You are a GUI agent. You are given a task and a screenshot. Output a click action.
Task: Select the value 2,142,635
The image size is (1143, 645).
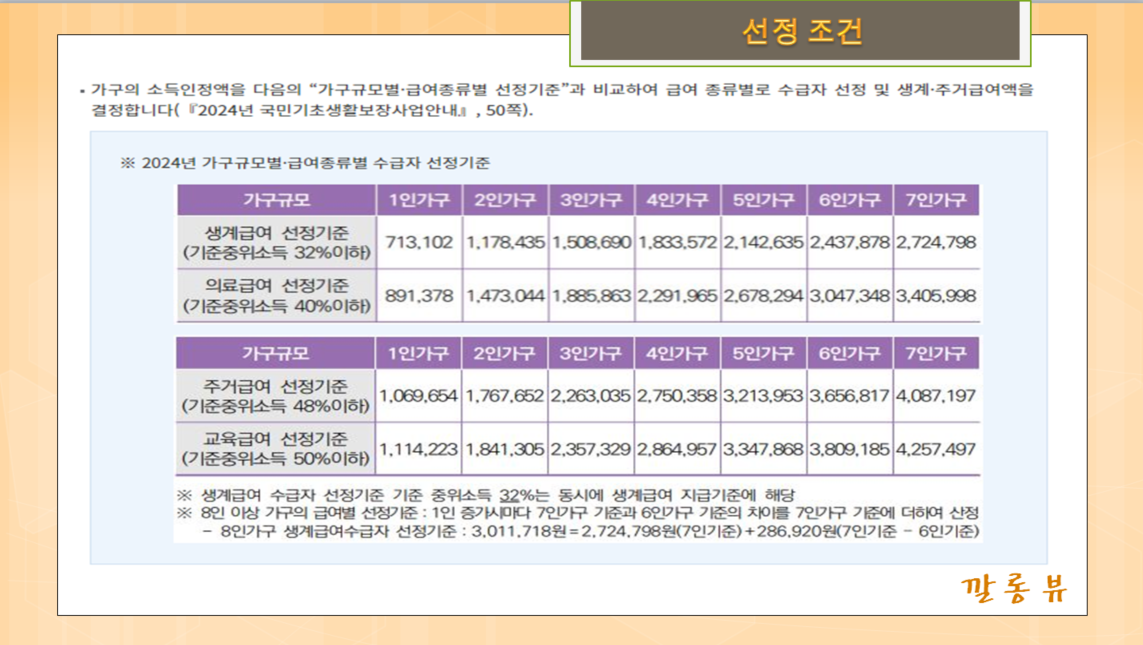click(763, 242)
